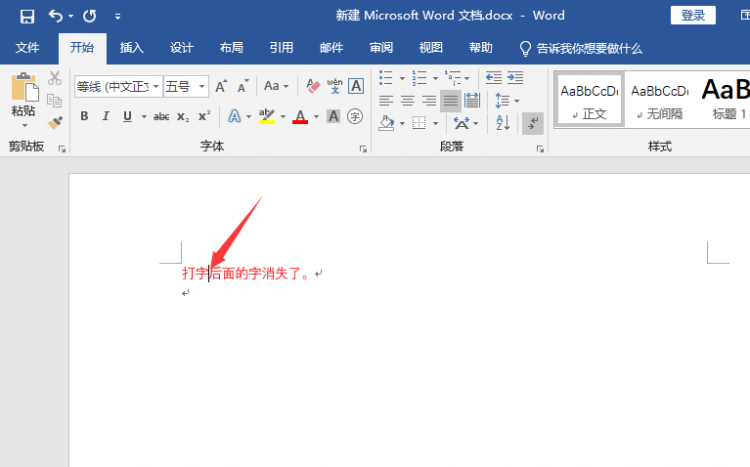Open paragraph shading paint bucket
The image size is (750, 467).
point(386,123)
